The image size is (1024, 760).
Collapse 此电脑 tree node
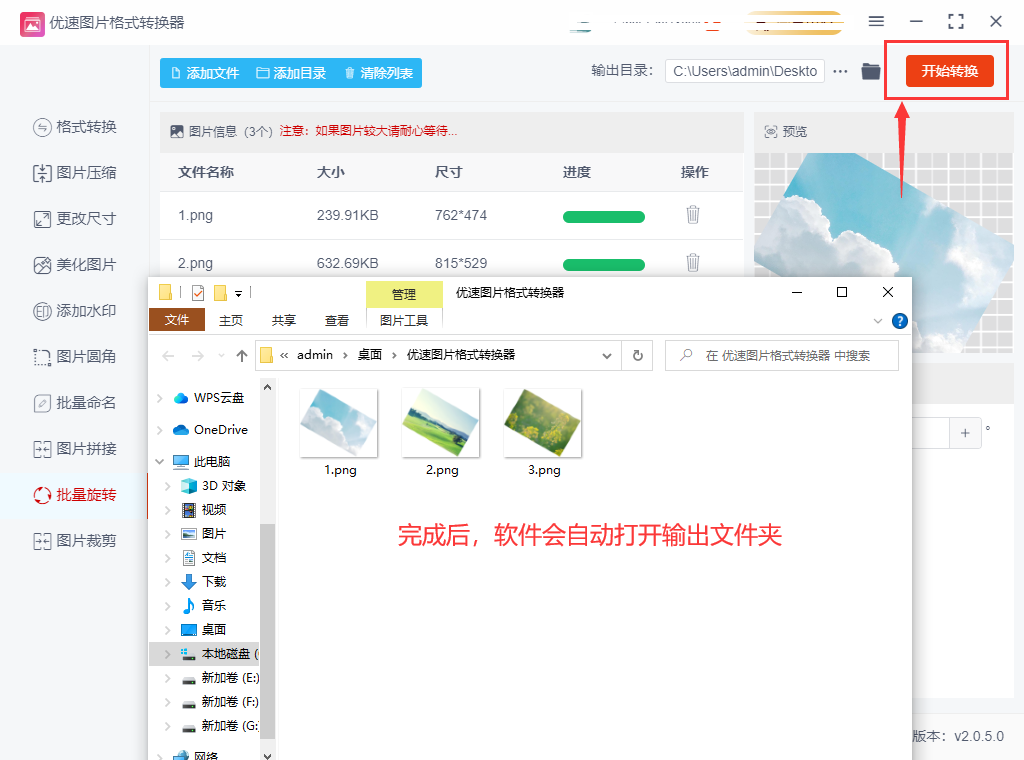160,462
